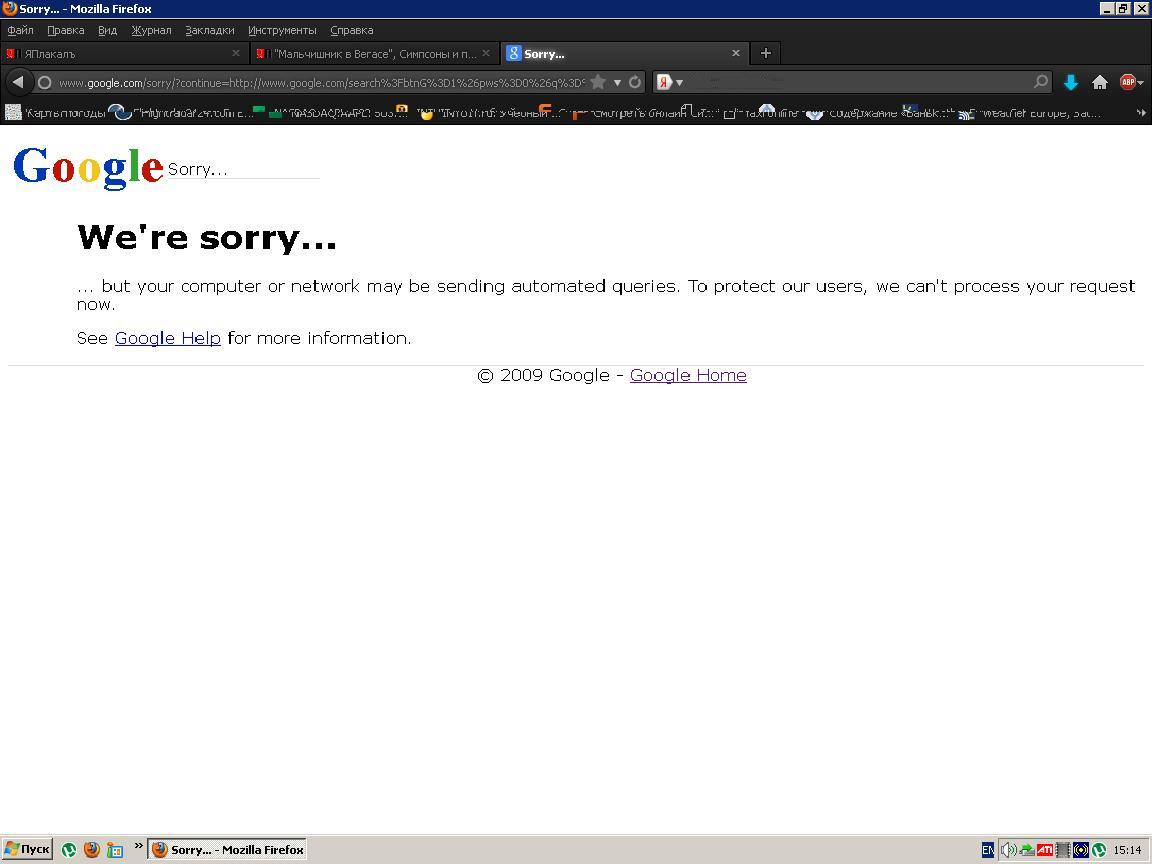The height and width of the screenshot is (864, 1152).
Task: Close the Мальчишник в Вегасе tab
Action: (486, 53)
